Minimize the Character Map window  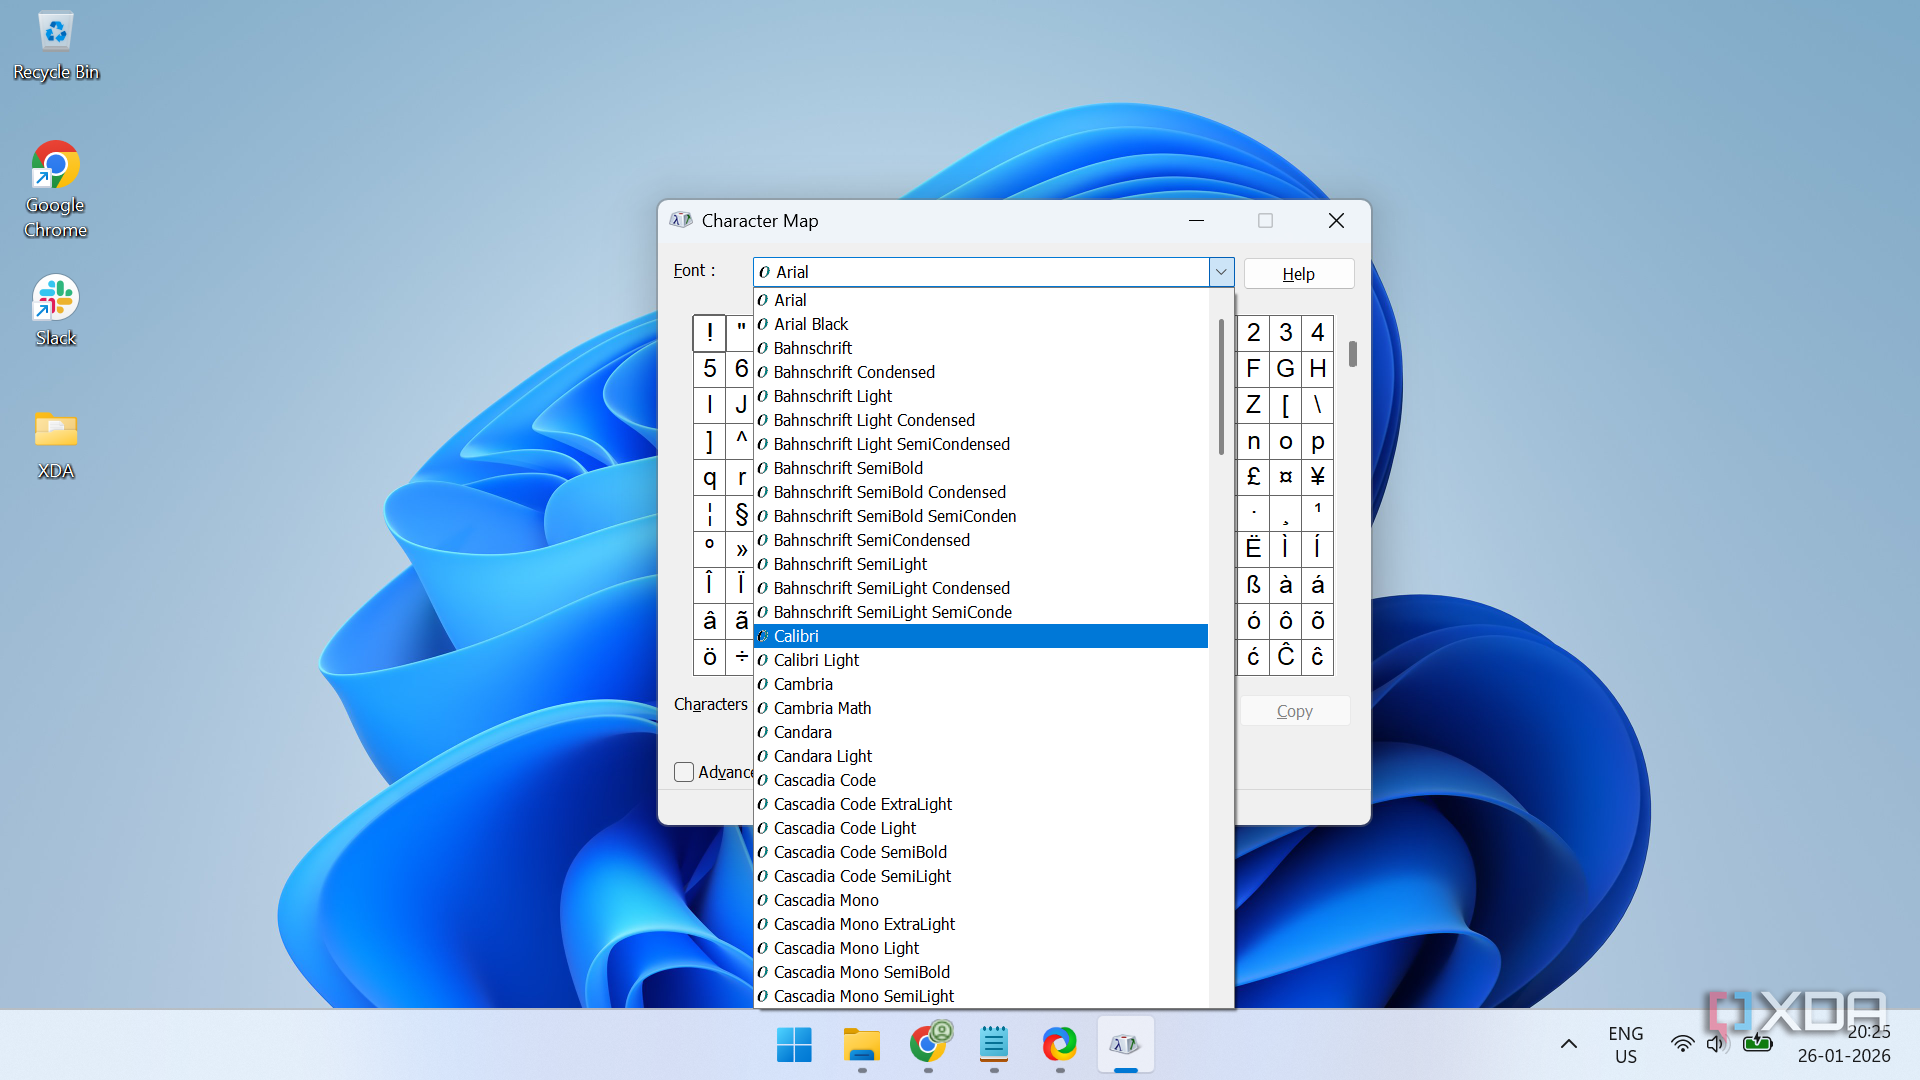pos(1196,220)
